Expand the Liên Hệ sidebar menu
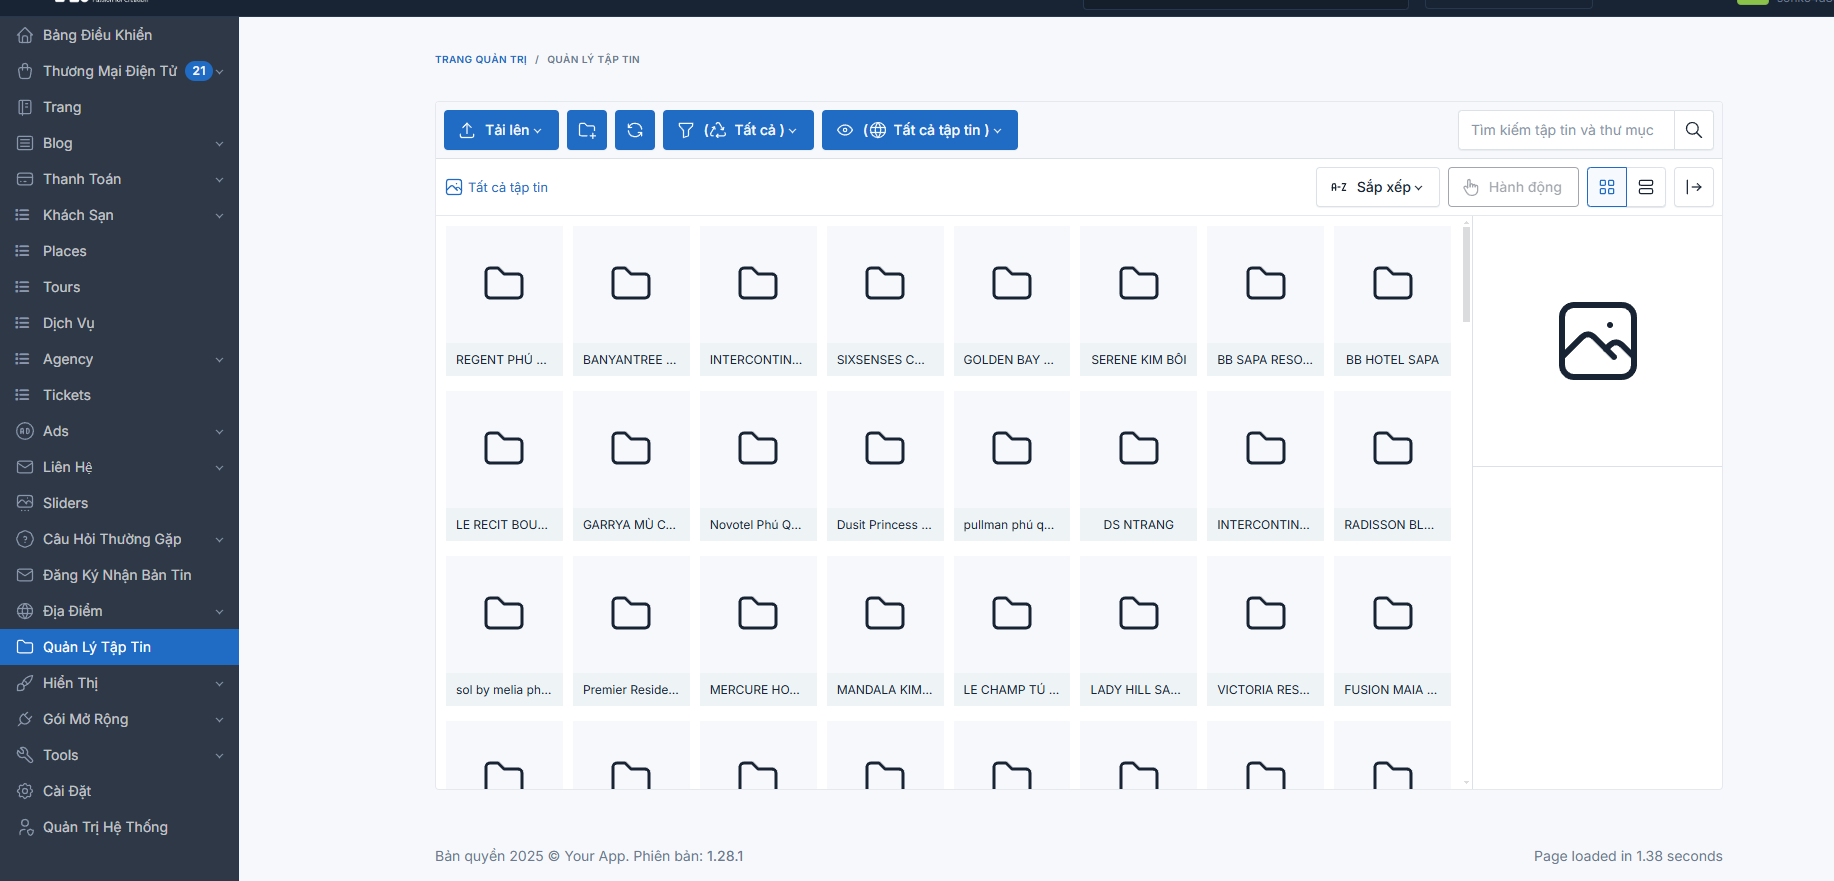The image size is (1834, 881). [x=119, y=467]
